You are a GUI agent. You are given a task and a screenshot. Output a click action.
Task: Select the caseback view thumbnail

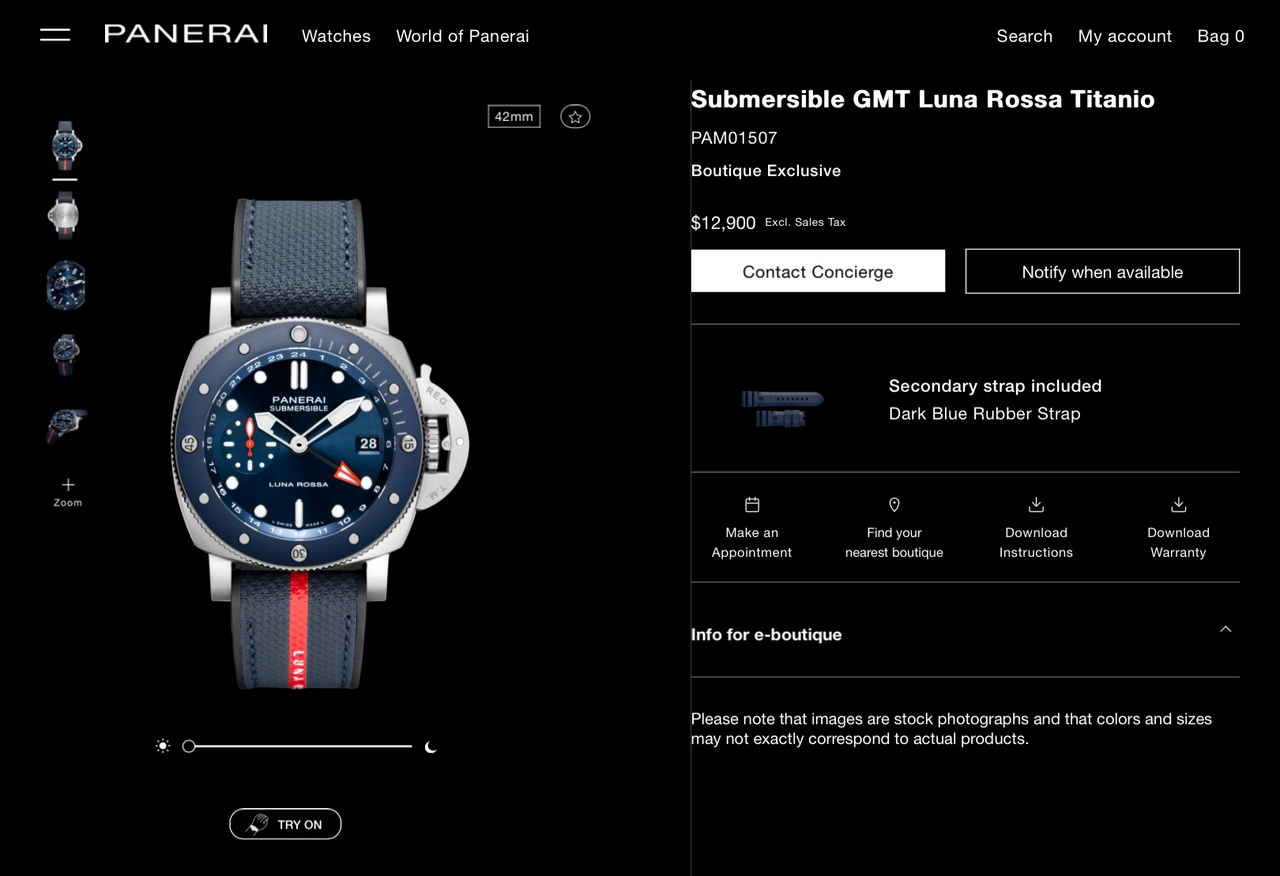(65, 215)
